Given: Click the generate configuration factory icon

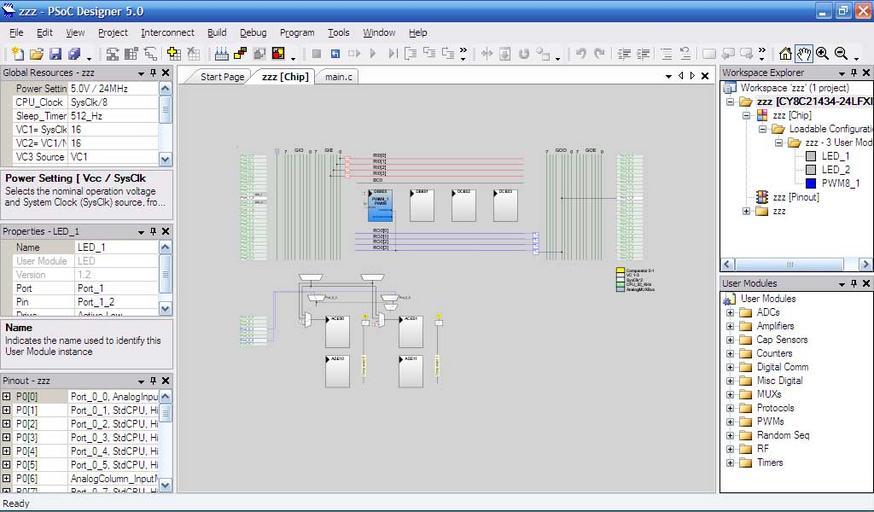Looking at the screenshot, I should [x=221, y=53].
